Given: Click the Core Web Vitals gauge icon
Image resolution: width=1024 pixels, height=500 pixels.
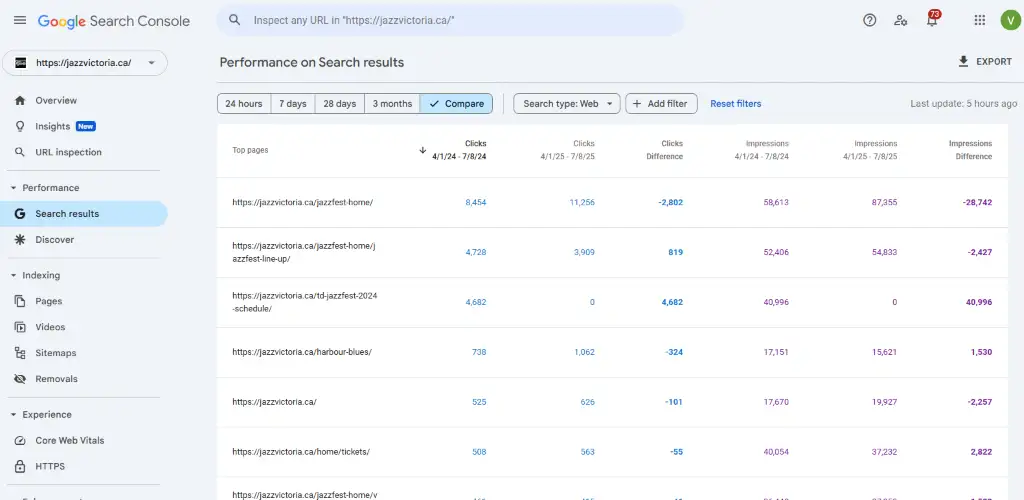Looking at the screenshot, I should pyautogui.click(x=20, y=441).
